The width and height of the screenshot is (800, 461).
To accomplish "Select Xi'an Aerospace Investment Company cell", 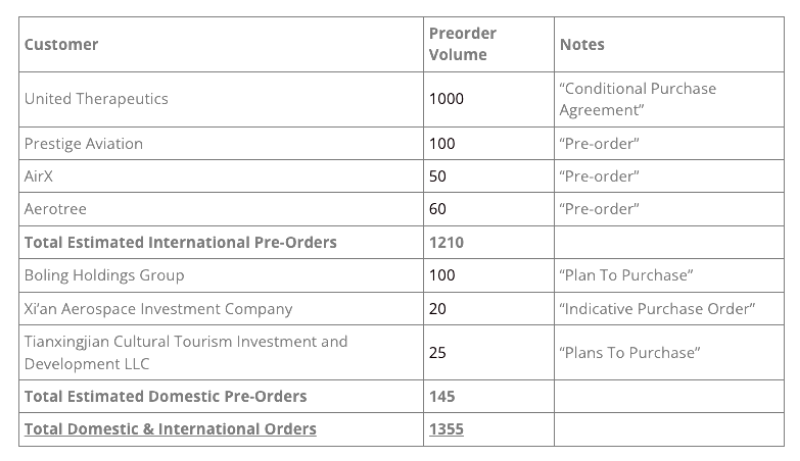I will click(156, 308).
